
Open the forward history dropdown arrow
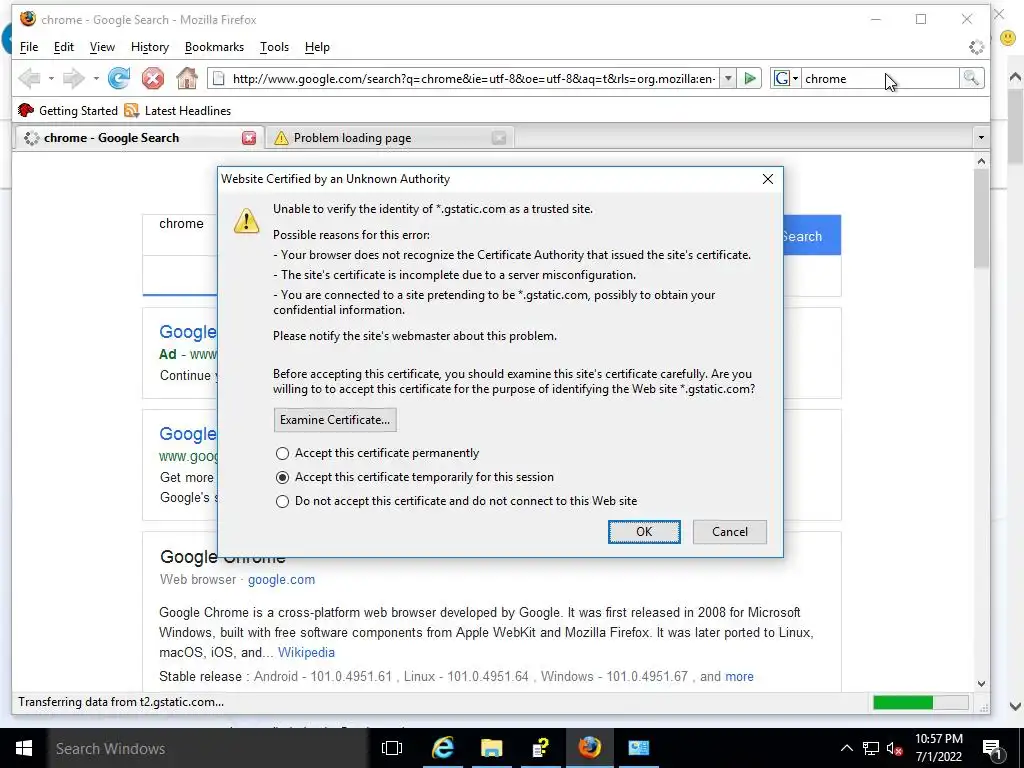(95, 78)
